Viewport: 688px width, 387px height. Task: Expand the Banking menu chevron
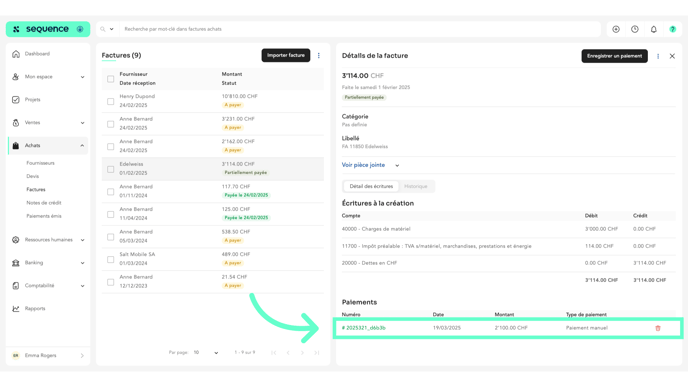(x=82, y=263)
